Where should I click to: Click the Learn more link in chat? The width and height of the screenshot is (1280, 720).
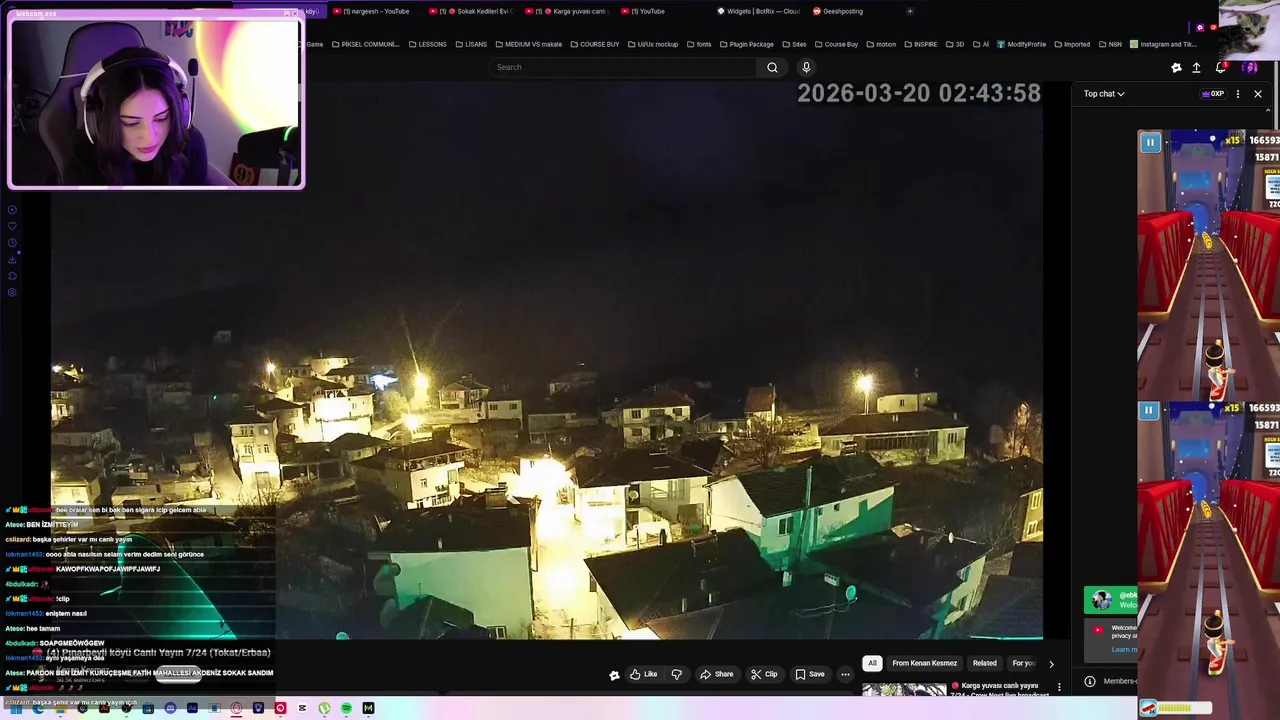pyautogui.click(x=1124, y=649)
